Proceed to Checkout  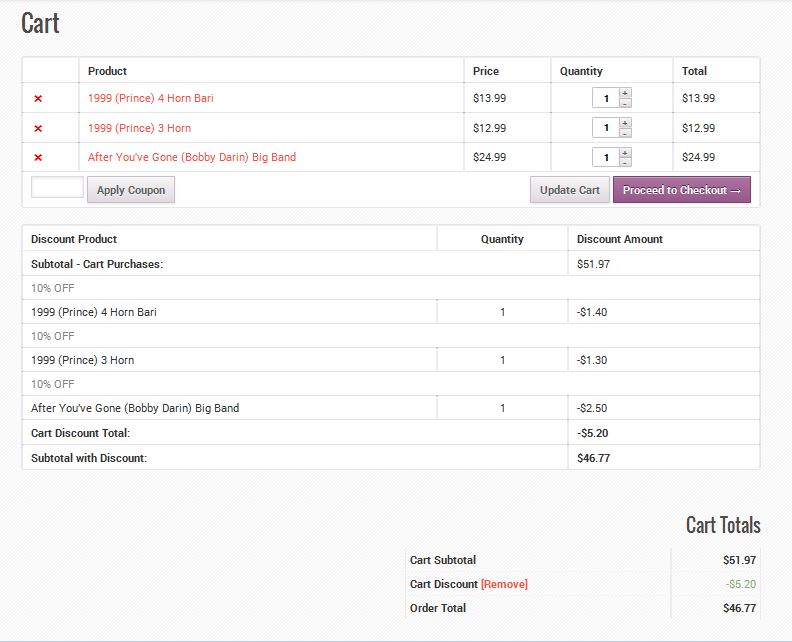point(682,190)
